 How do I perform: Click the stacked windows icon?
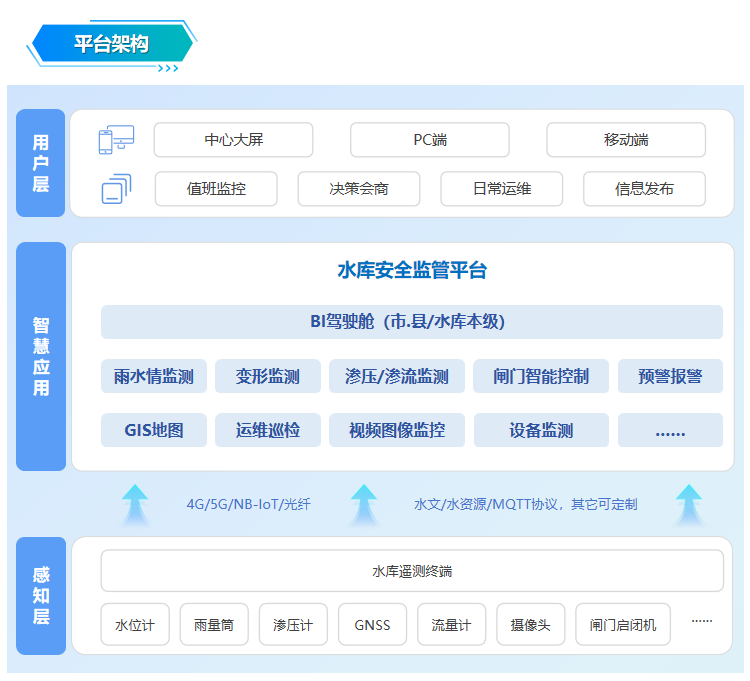click(116, 188)
